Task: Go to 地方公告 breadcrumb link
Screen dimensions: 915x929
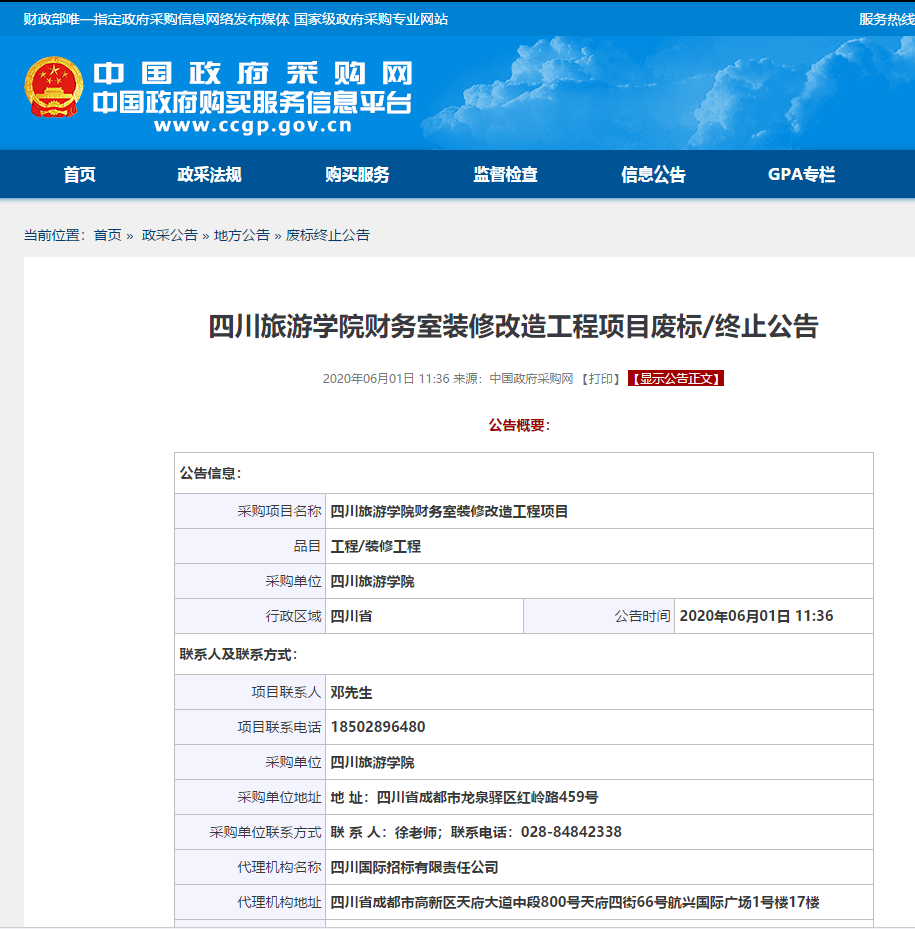Action: click(242, 235)
